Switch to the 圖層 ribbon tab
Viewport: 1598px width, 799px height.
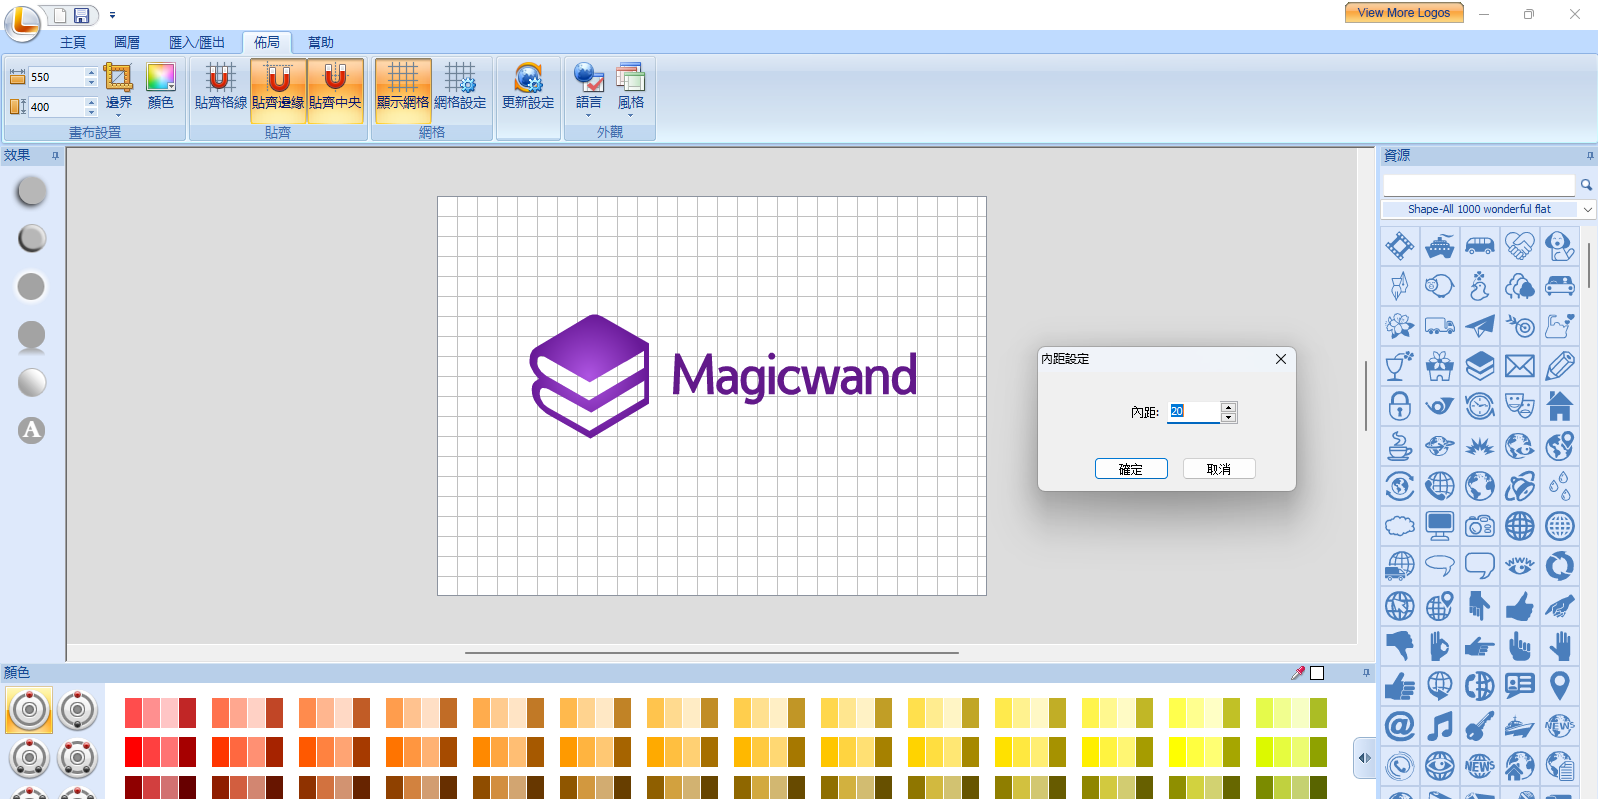(127, 42)
